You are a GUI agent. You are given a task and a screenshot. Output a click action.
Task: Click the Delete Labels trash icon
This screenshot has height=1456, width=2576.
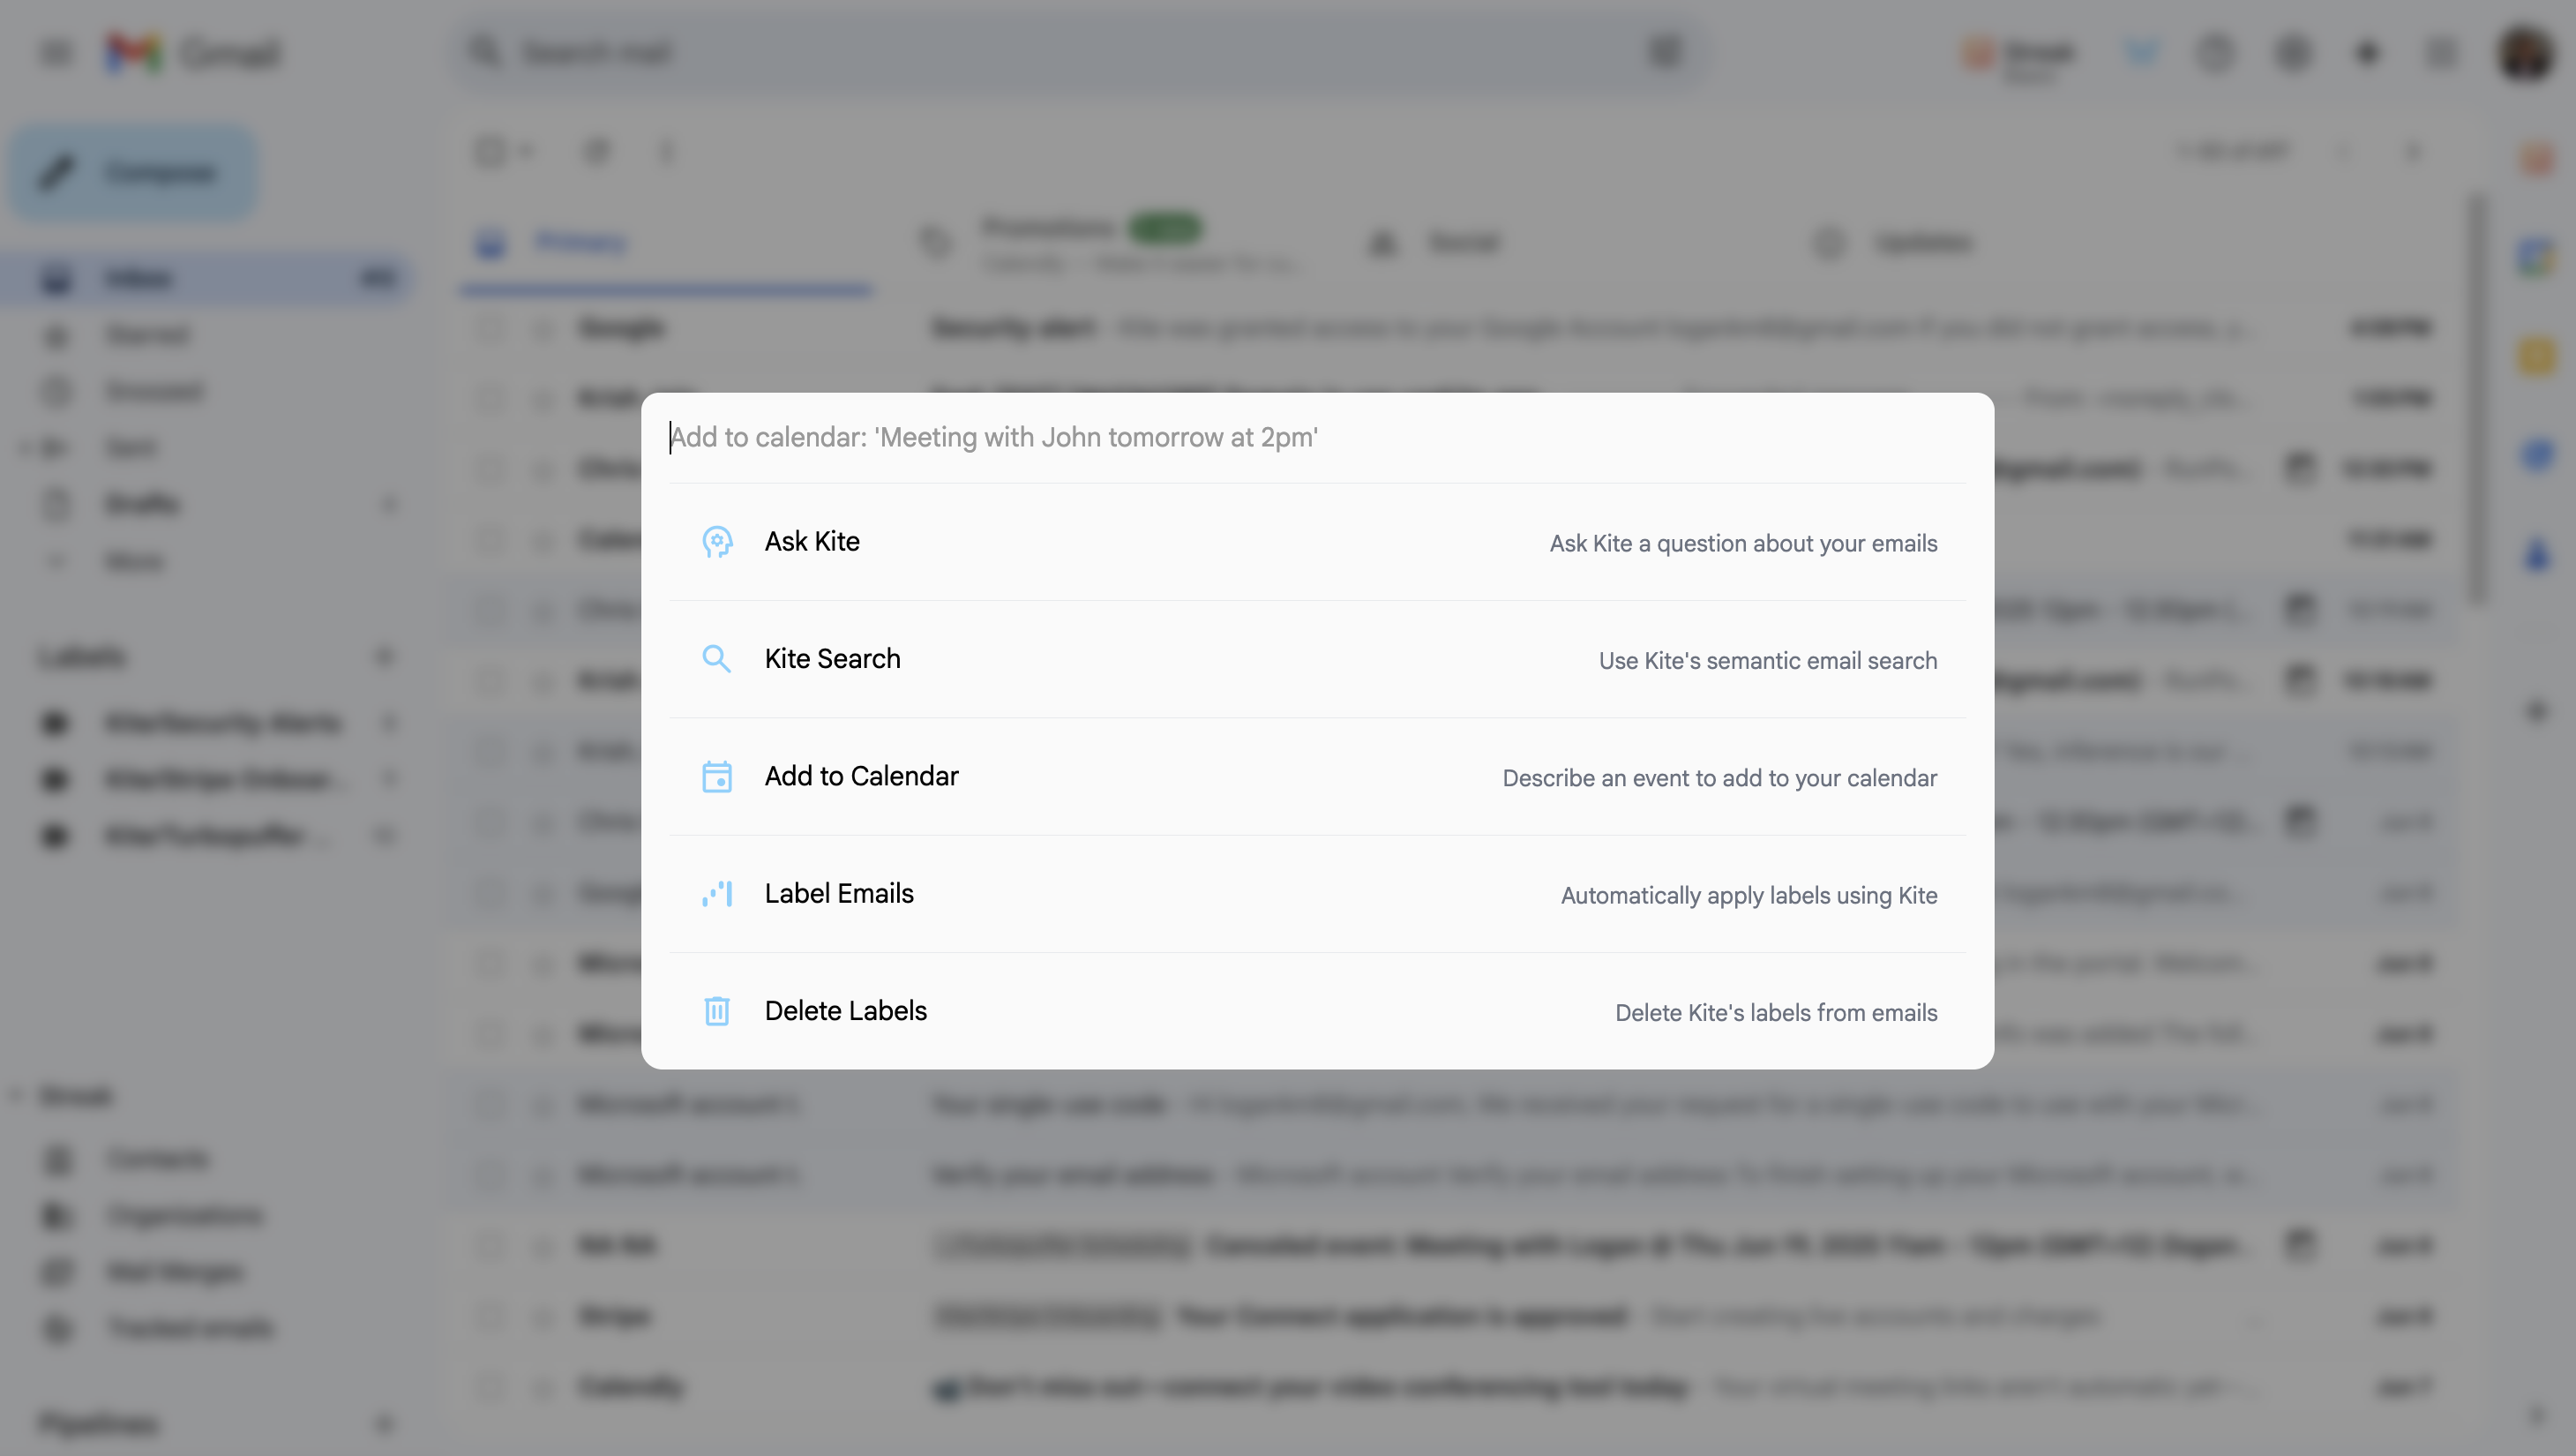point(716,1011)
